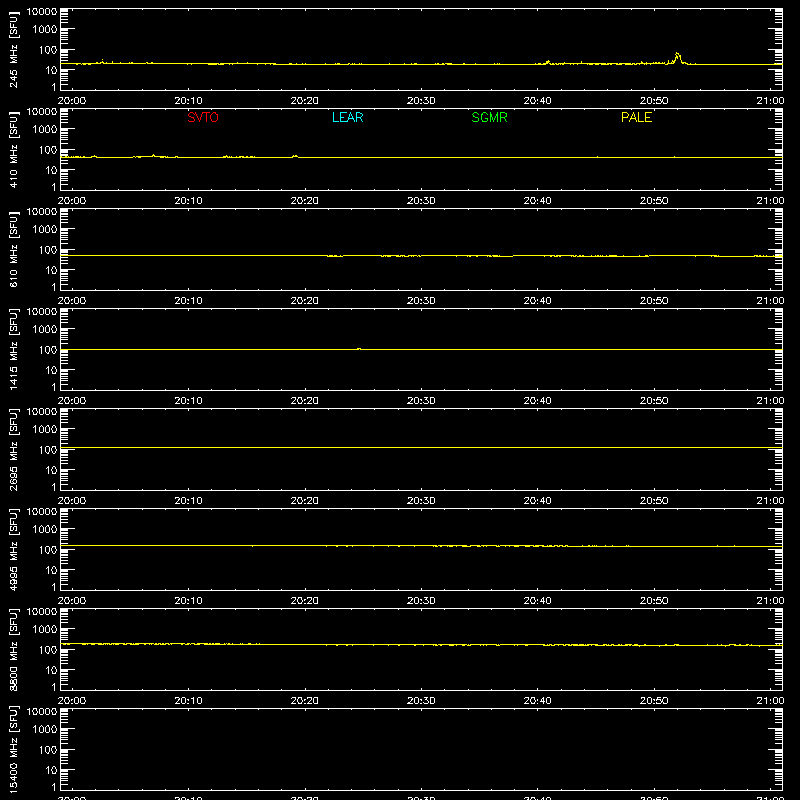The image size is (800, 800).
Task: Click the 20:00 tick label under 410 MHz plot
Action: 72,201
